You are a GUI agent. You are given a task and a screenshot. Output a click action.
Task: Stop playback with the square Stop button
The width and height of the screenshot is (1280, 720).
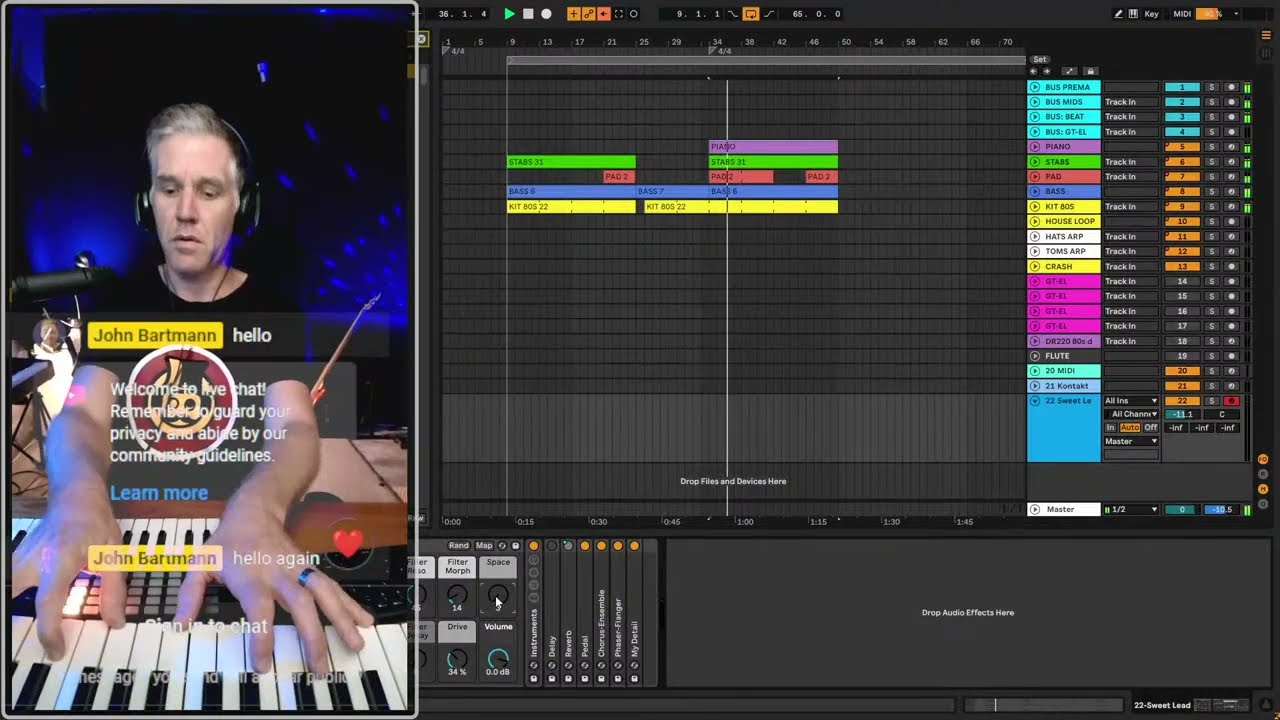(528, 14)
